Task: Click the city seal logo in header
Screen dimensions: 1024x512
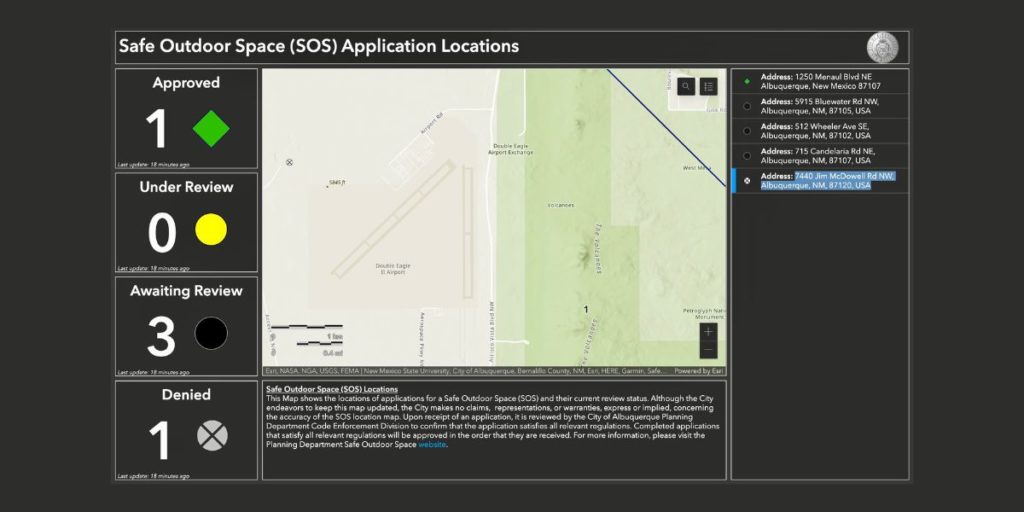Action: [x=881, y=47]
